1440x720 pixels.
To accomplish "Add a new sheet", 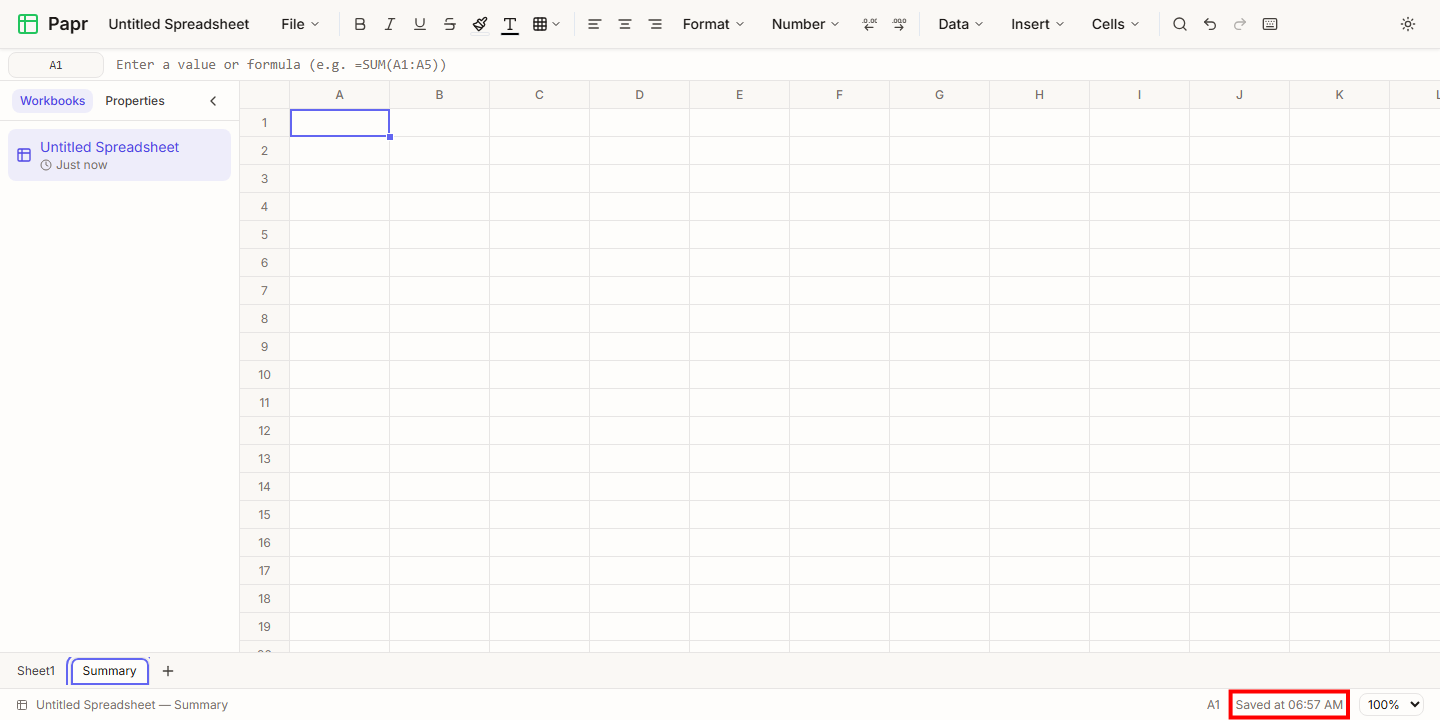I will pos(168,671).
